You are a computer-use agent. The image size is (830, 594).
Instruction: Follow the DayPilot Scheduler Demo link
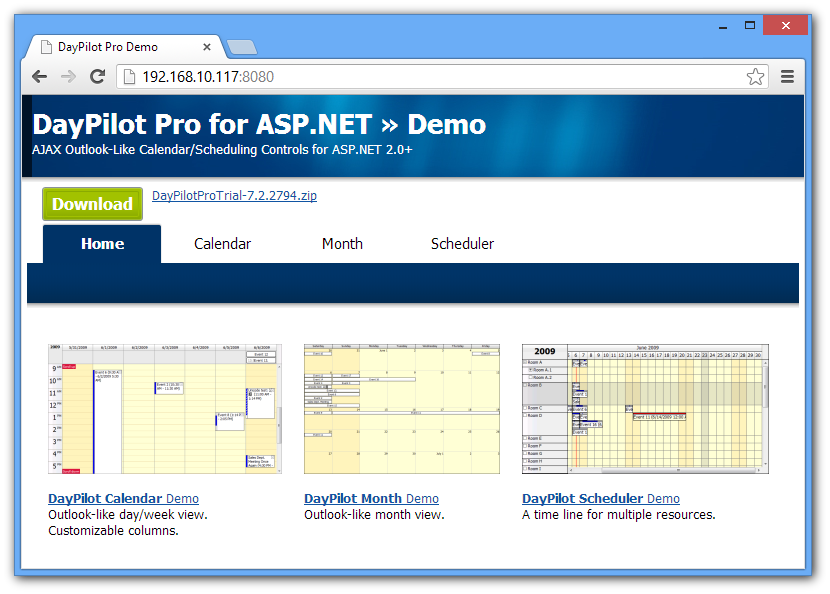pyautogui.click(x=601, y=499)
